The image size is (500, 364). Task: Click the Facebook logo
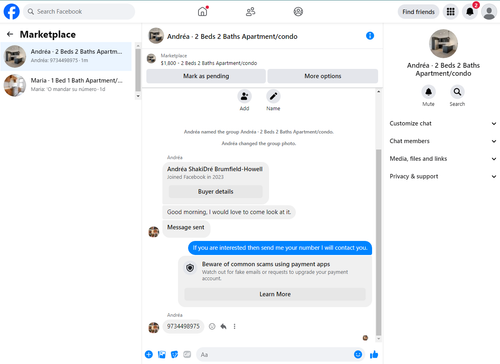[x=12, y=12]
